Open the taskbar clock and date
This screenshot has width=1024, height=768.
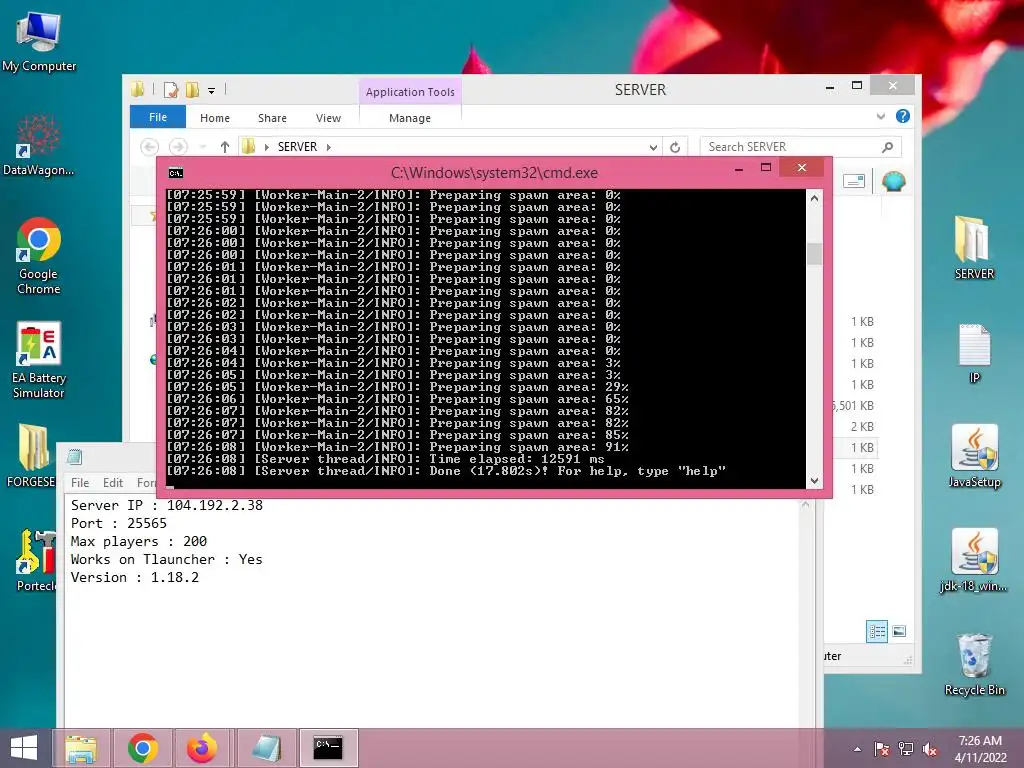[980, 749]
